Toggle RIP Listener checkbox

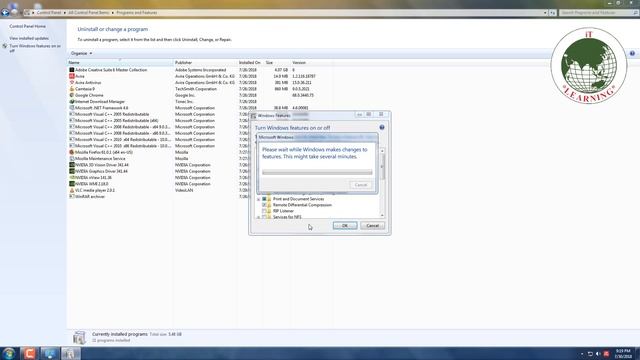click(x=264, y=211)
